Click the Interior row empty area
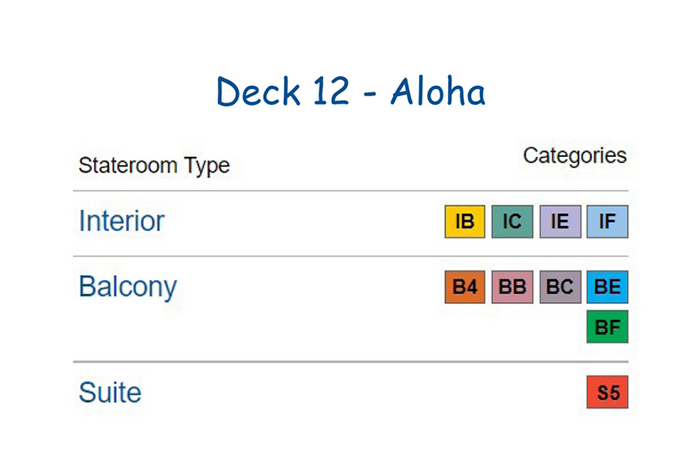700x467 pixels. coord(304,221)
